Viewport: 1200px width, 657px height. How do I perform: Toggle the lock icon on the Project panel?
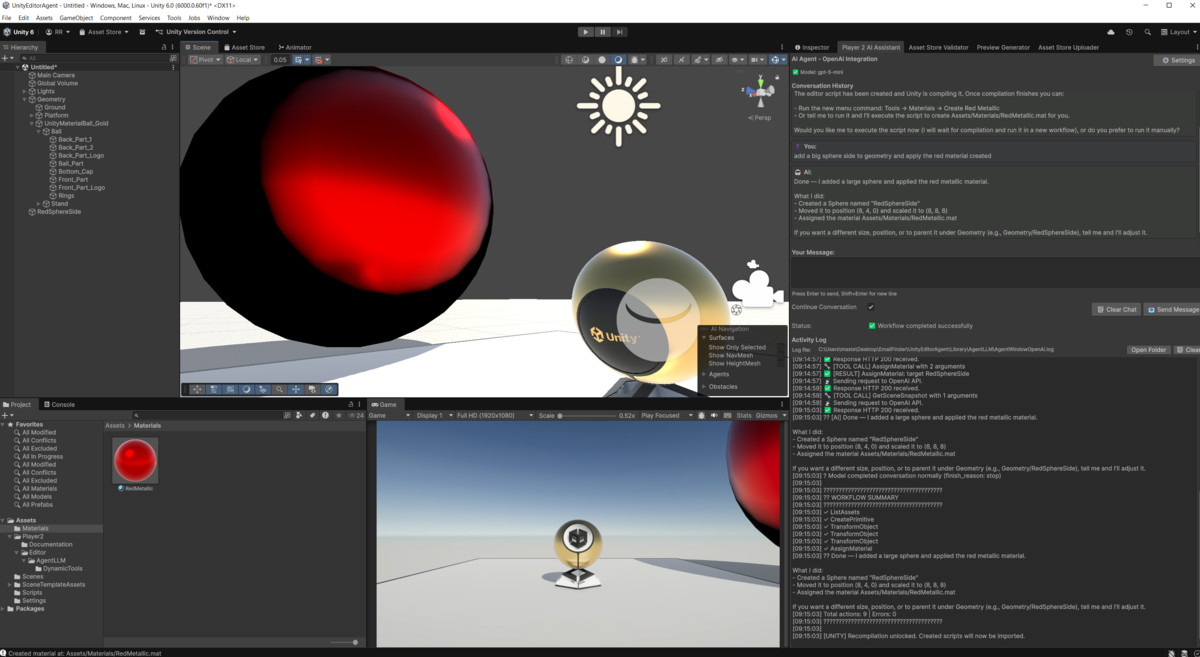[x=350, y=405]
